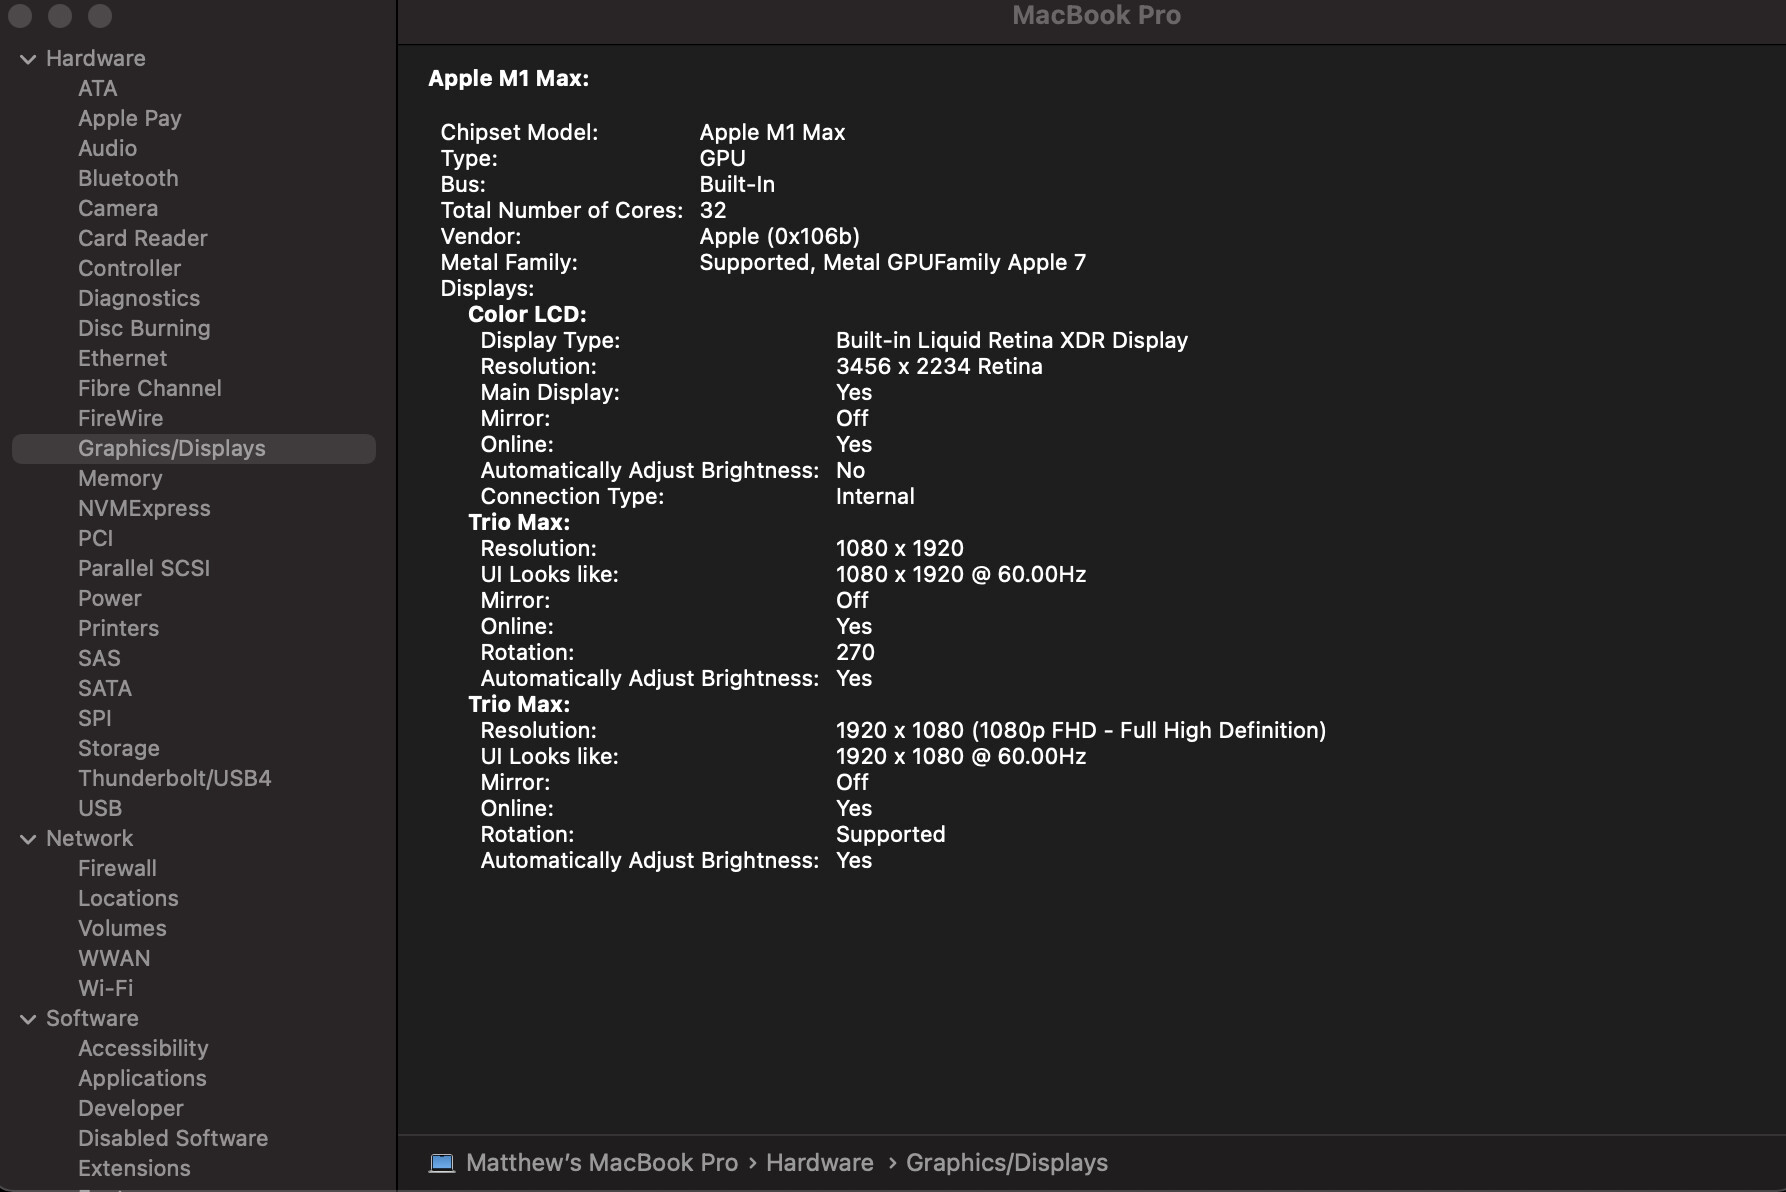1786x1192 pixels.
Task: Click Hardware in the path bar
Action: point(820,1163)
